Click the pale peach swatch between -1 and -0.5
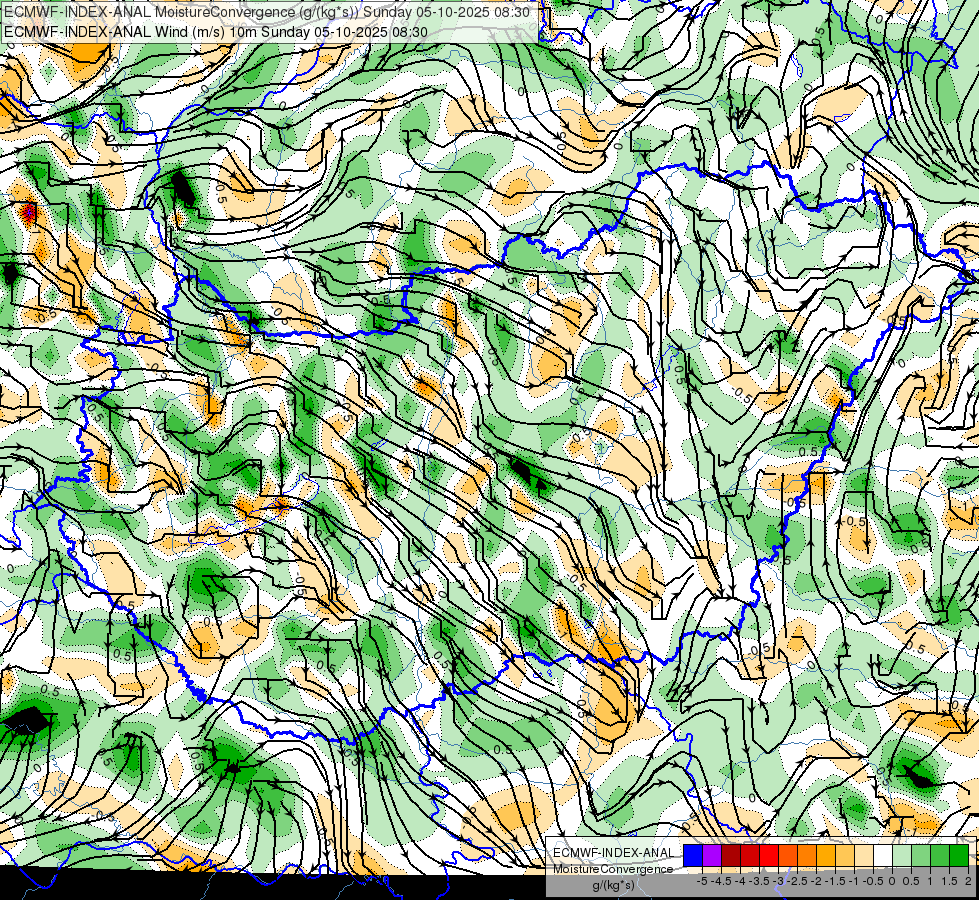979x900 pixels. coord(864,856)
